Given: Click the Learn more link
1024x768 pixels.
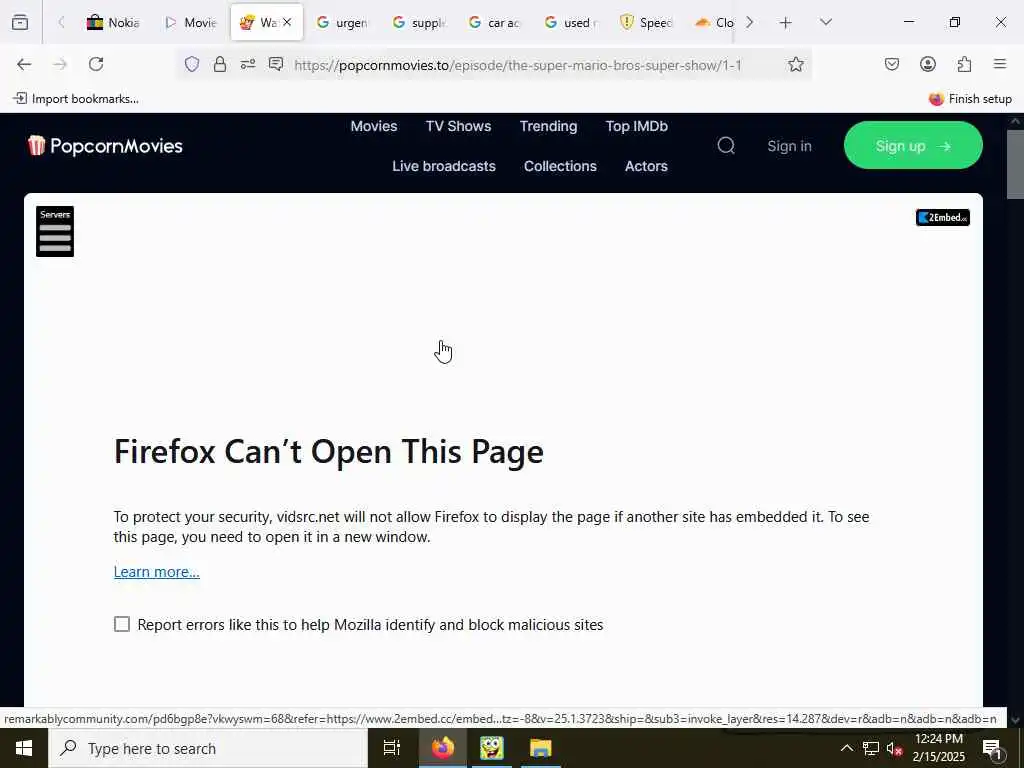Looking at the screenshot, I should [x=157, y=571].
